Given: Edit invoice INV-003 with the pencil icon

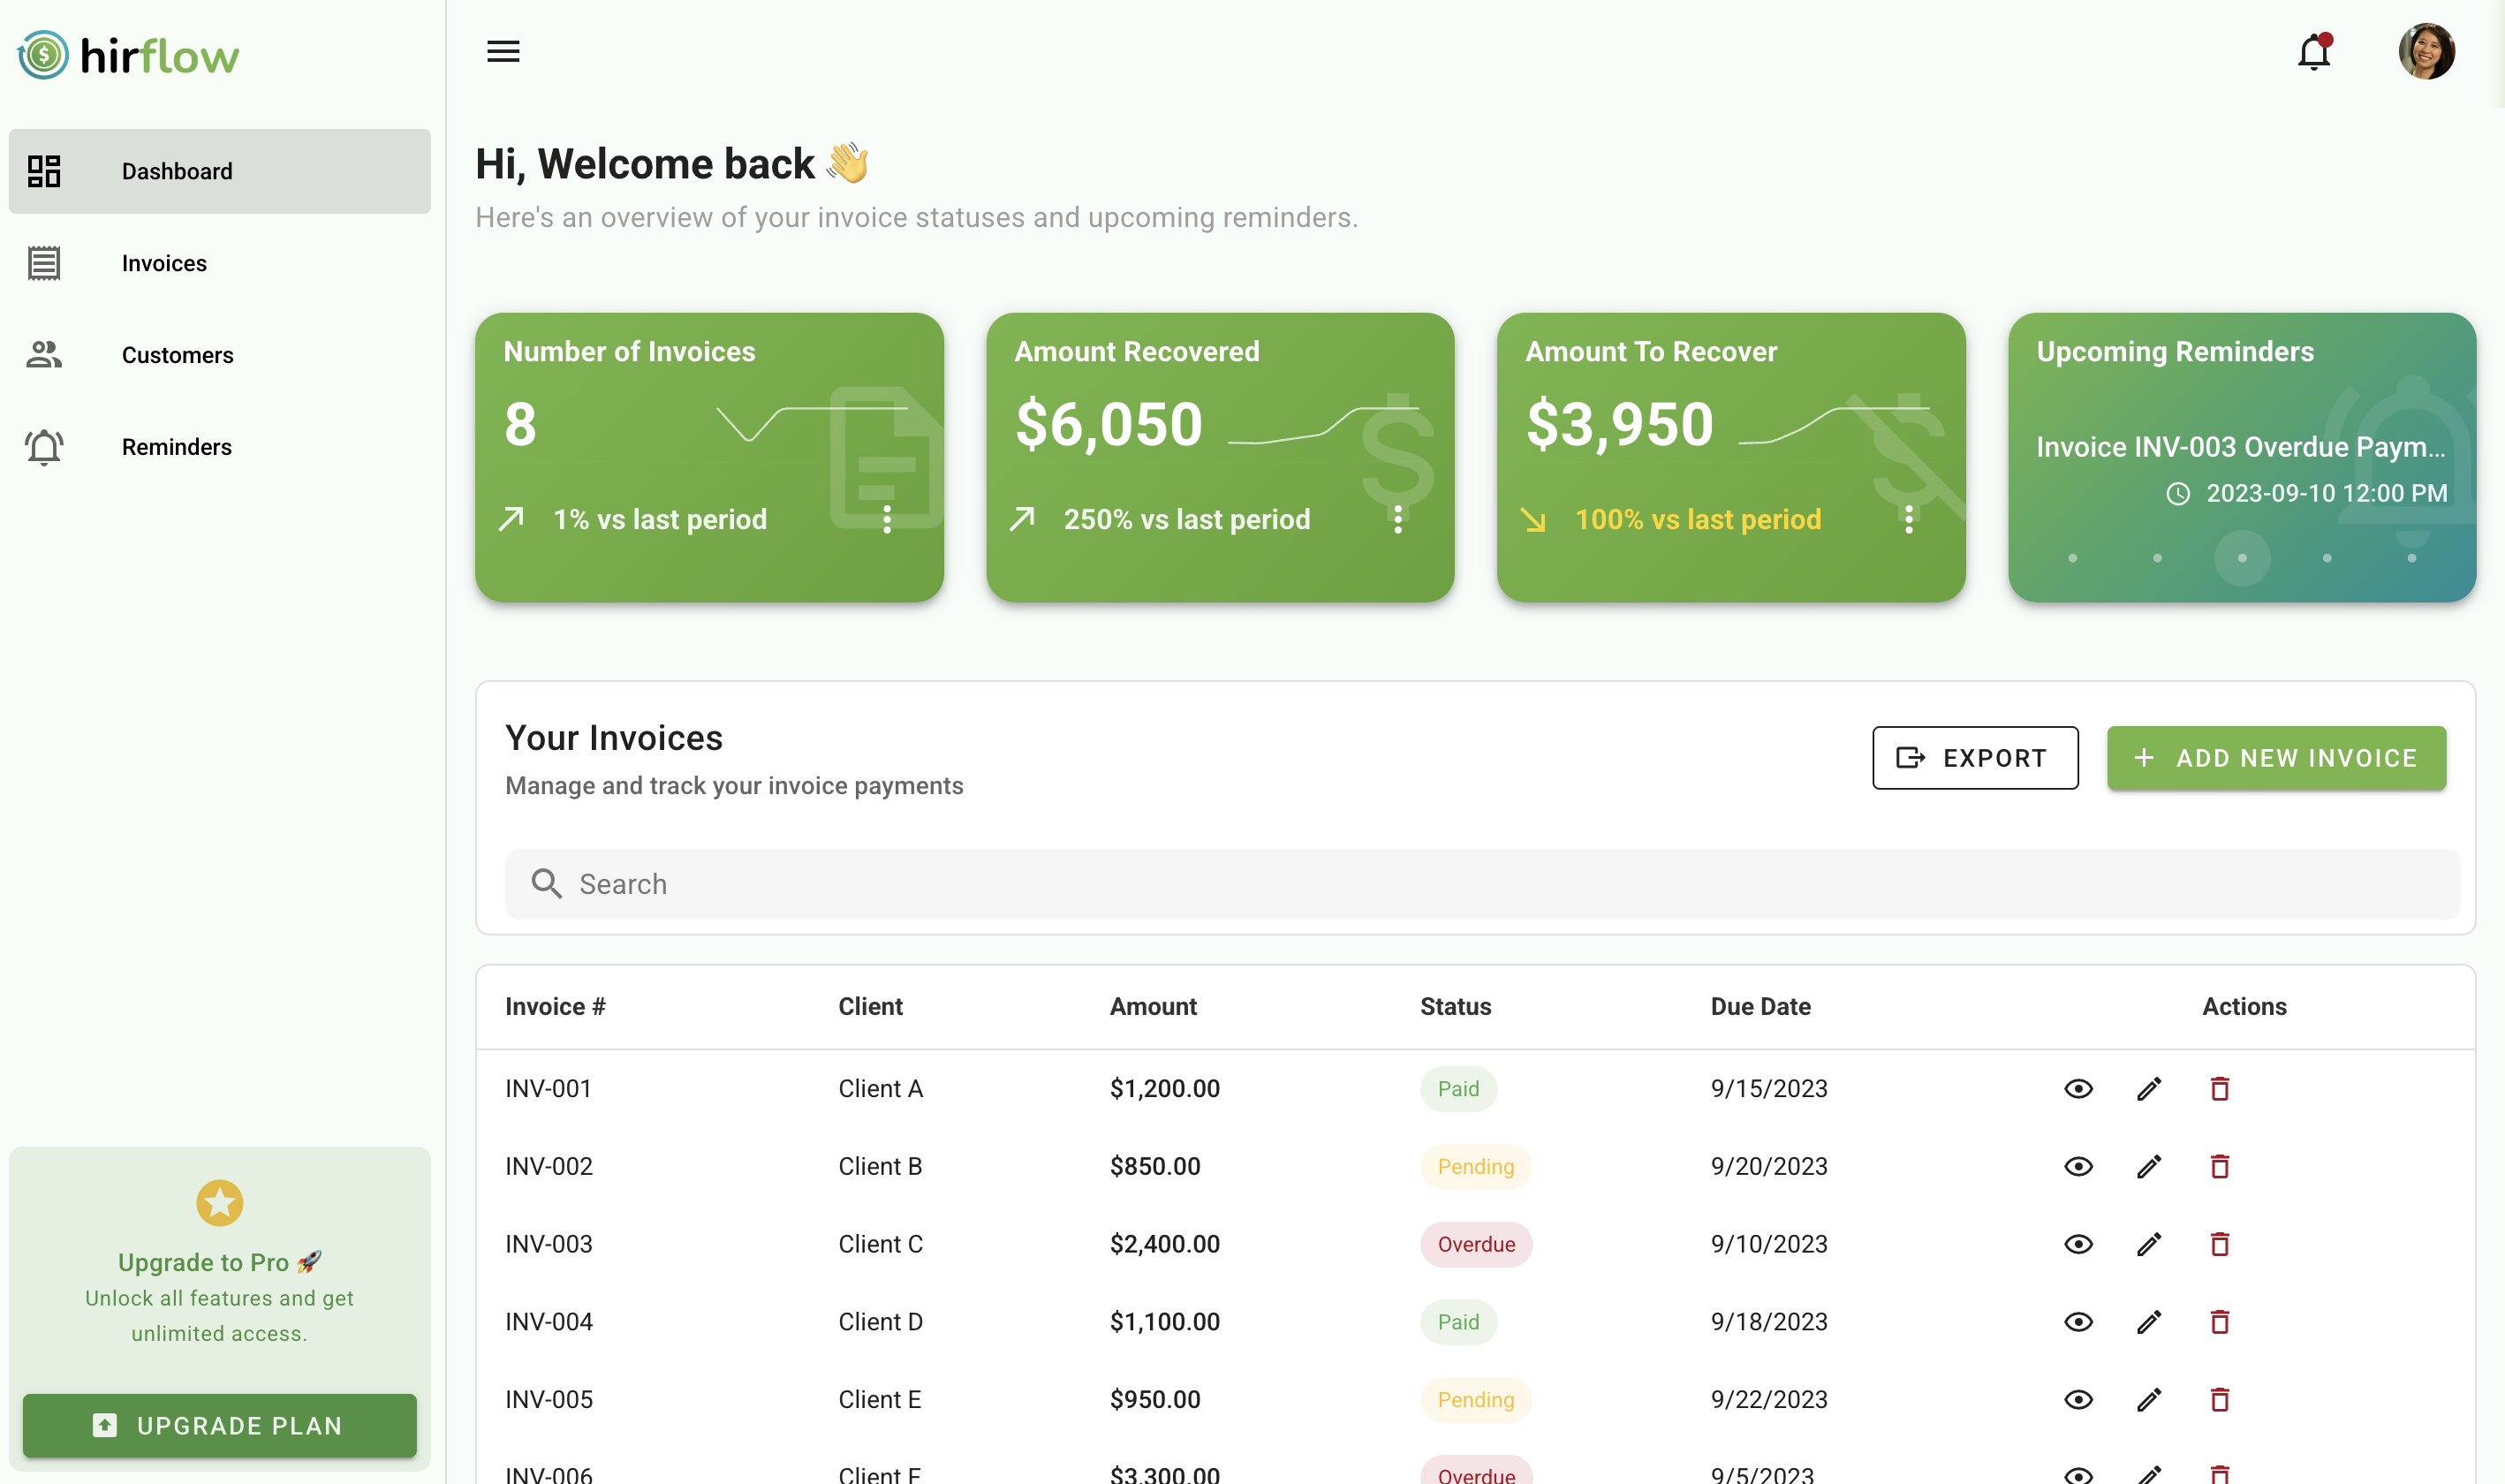Looking at the screenshot, I should click(2149, 1244).
